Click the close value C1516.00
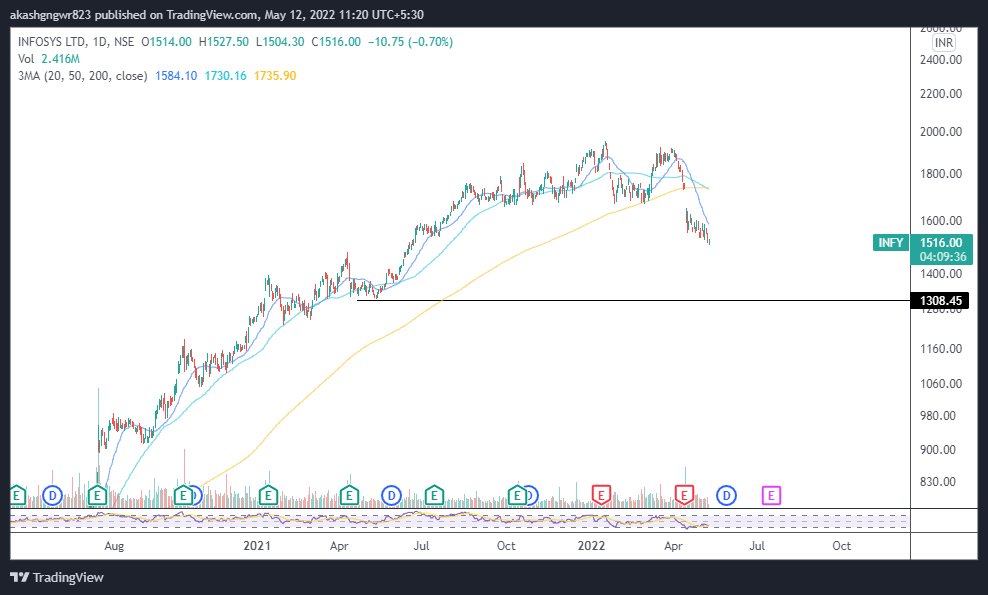This screenshot has width=988, height=595. (x=336, y=42)
